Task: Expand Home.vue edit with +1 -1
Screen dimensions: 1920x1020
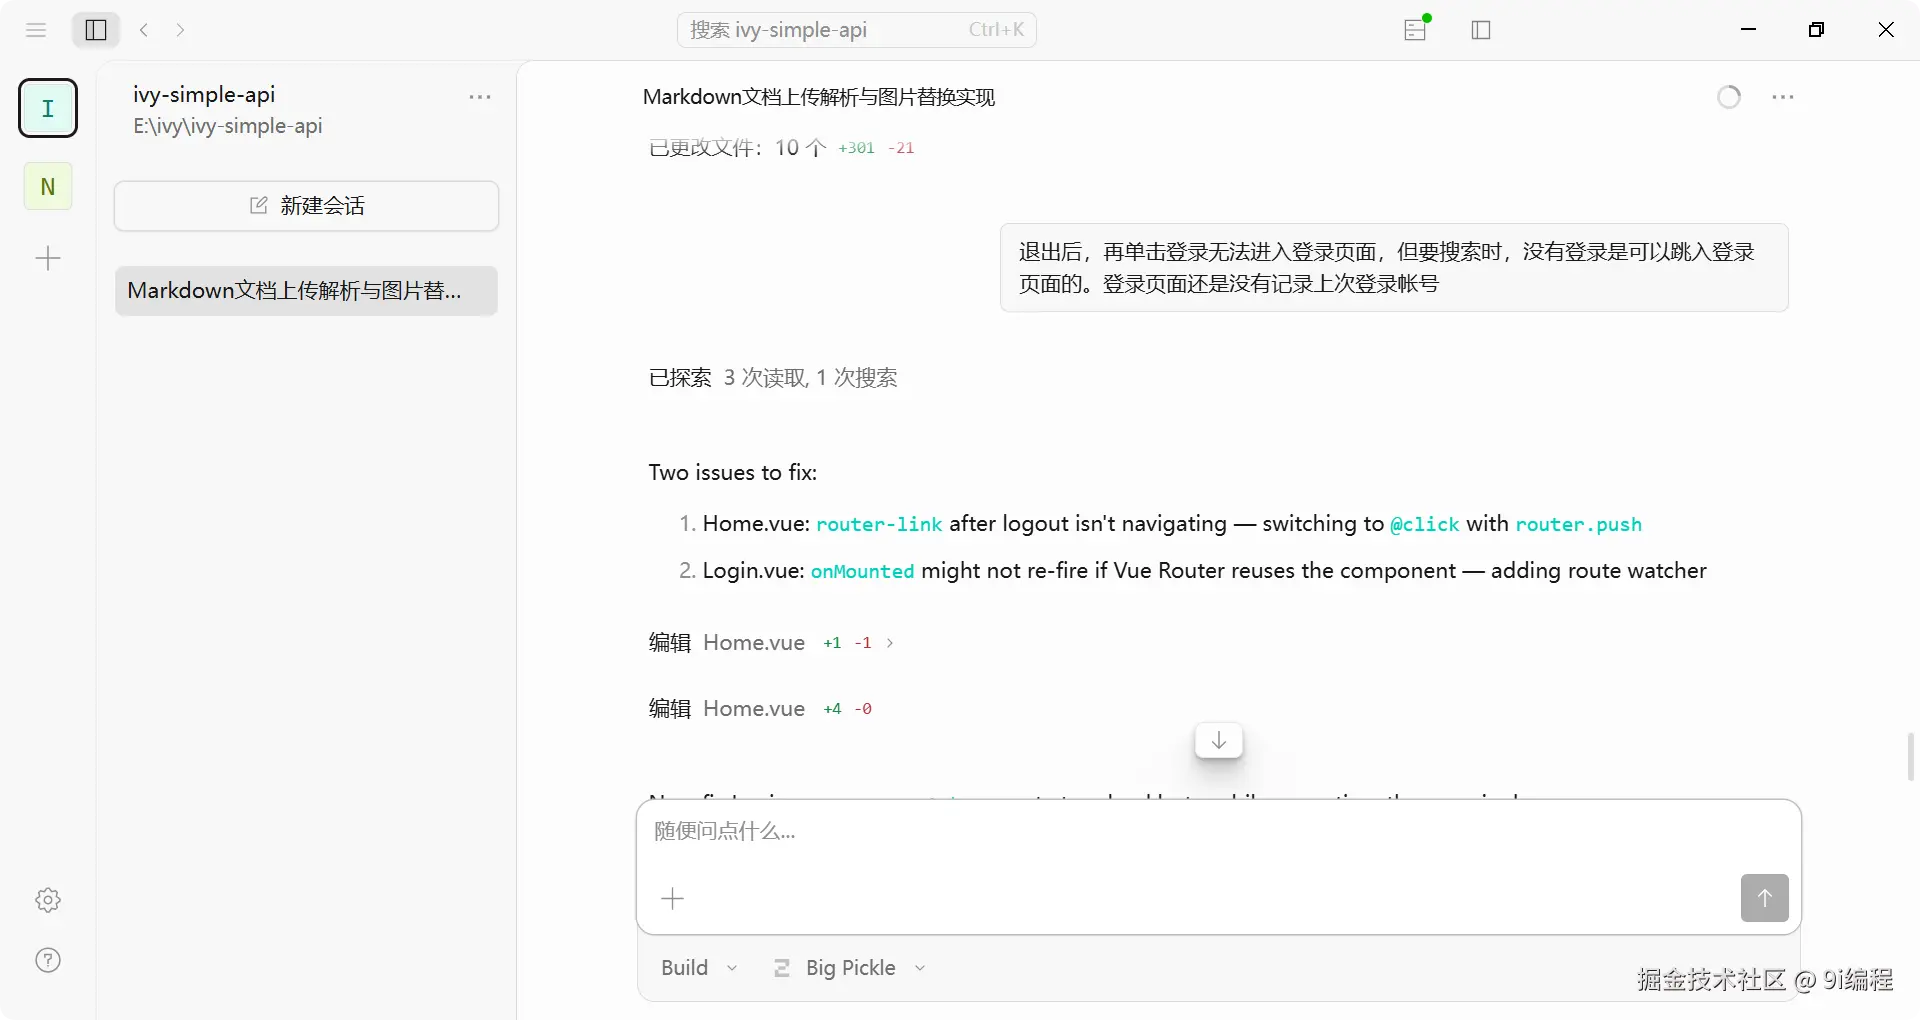Action: pos(771,643)
